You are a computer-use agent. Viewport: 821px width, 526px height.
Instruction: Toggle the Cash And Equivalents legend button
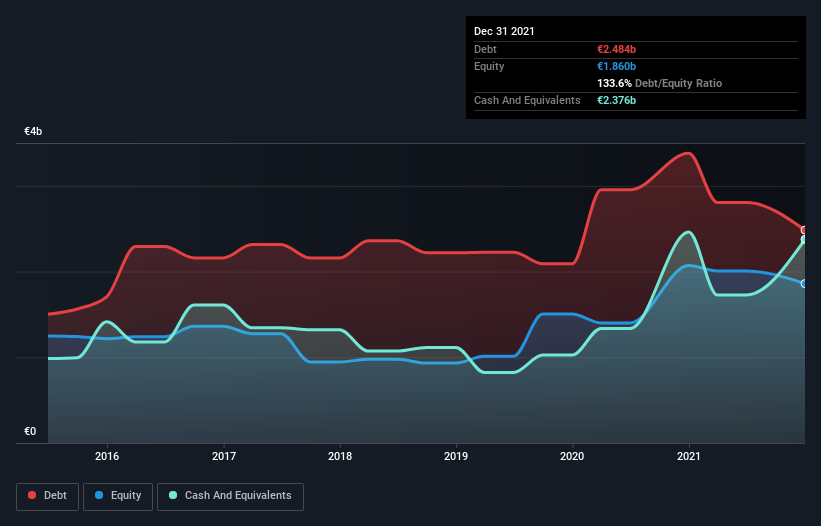coord(230,496)
